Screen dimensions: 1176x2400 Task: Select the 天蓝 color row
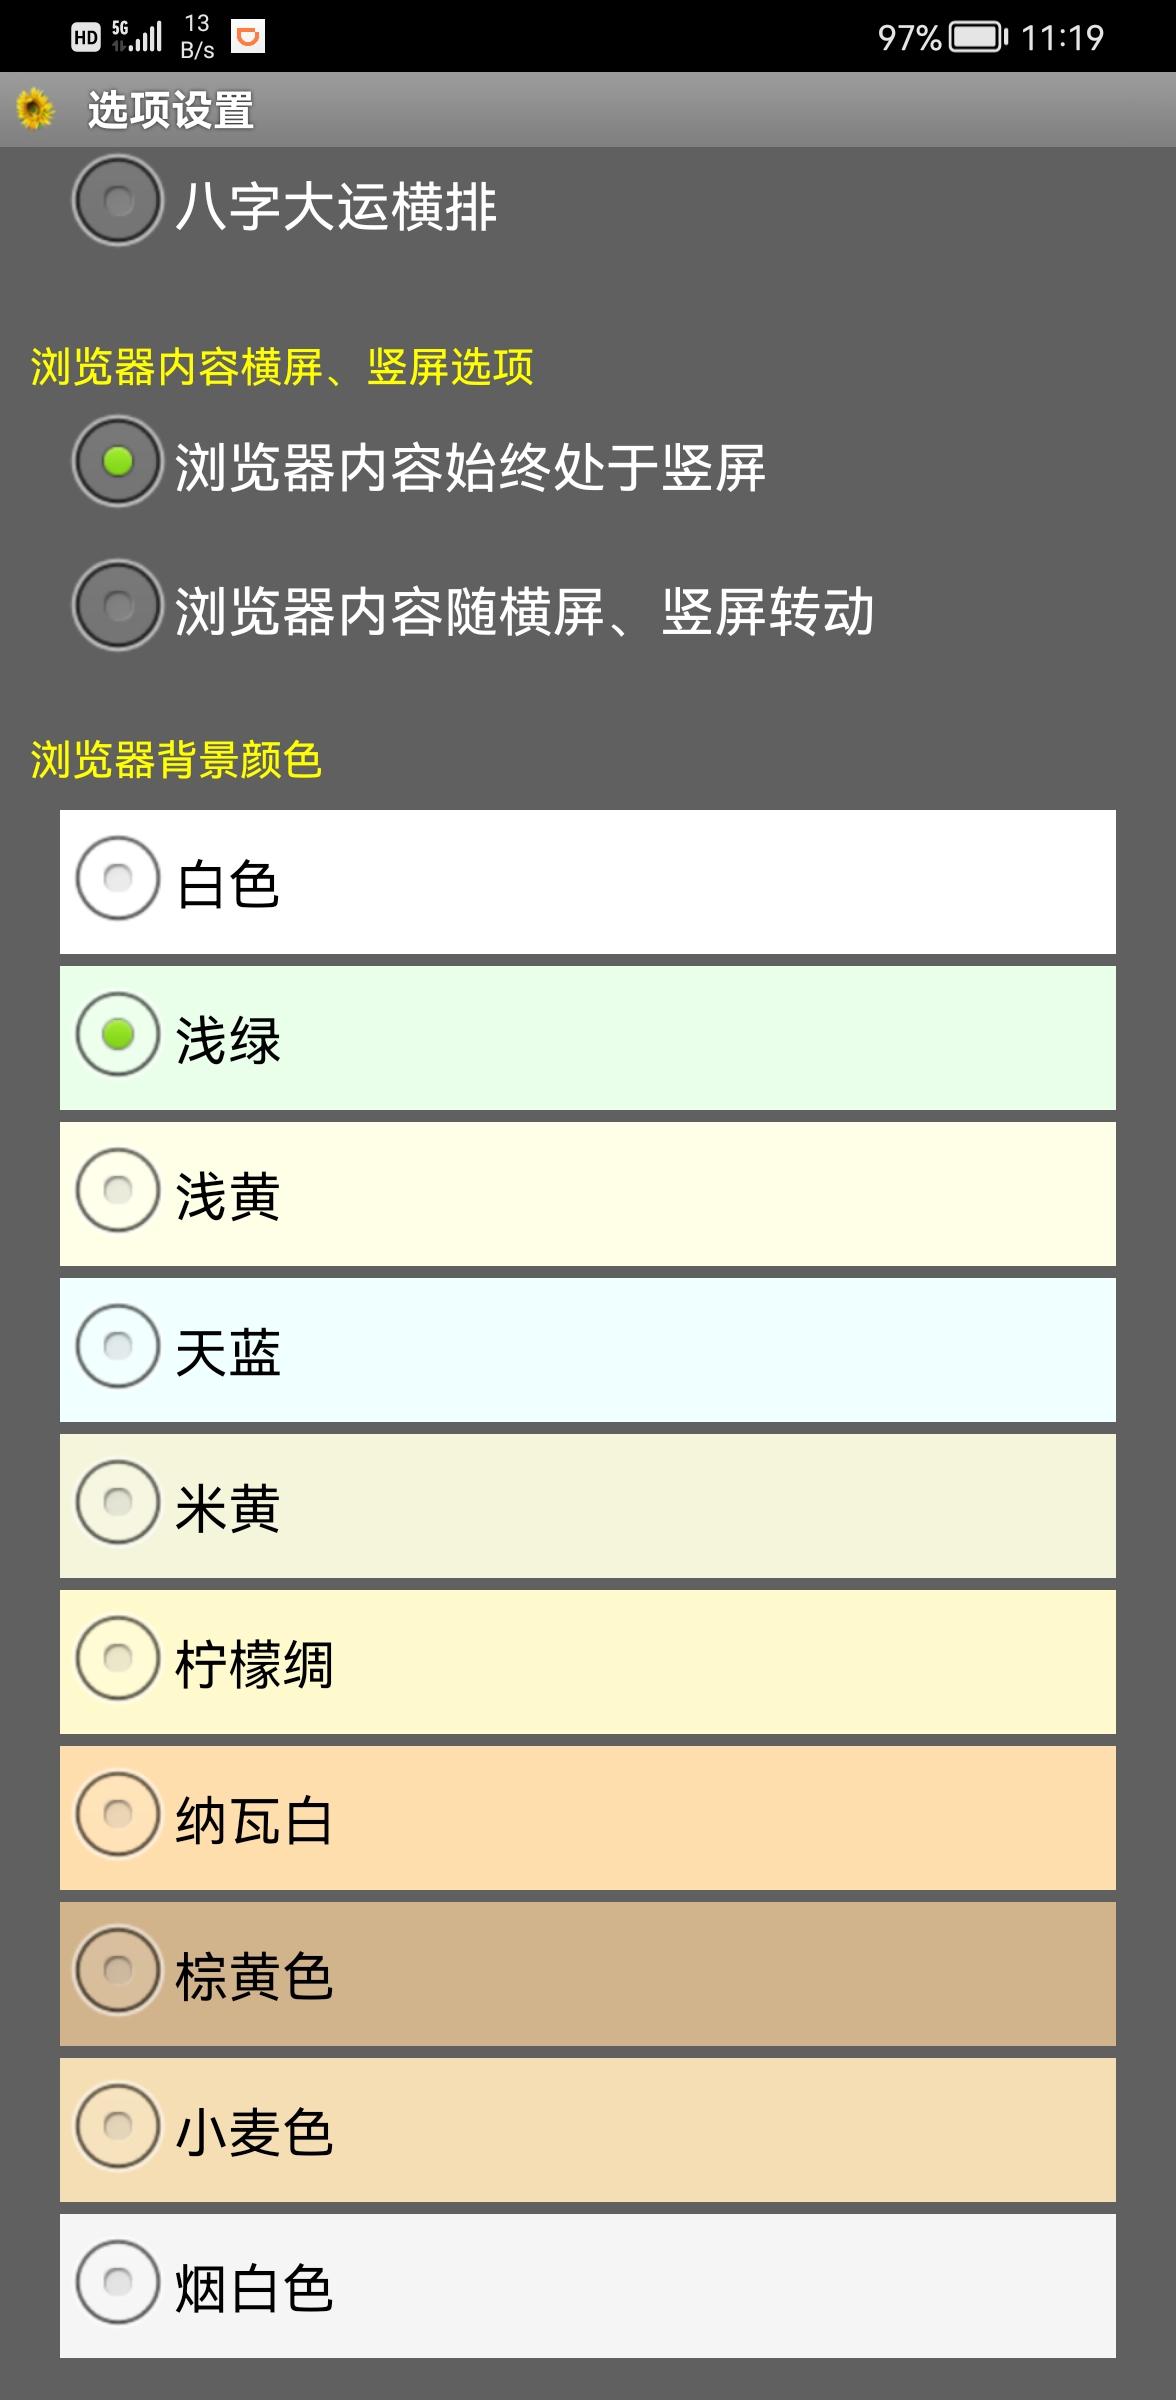(118, 1347)
